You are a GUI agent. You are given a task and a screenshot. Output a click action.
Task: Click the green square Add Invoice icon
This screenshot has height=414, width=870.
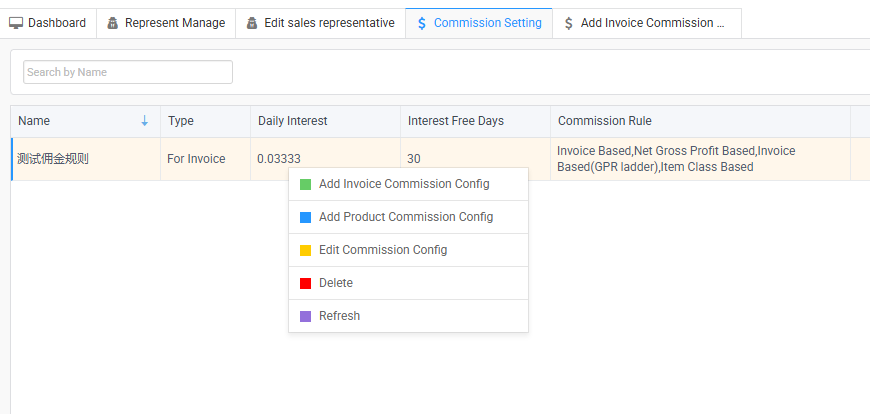[x=306, y=184]
